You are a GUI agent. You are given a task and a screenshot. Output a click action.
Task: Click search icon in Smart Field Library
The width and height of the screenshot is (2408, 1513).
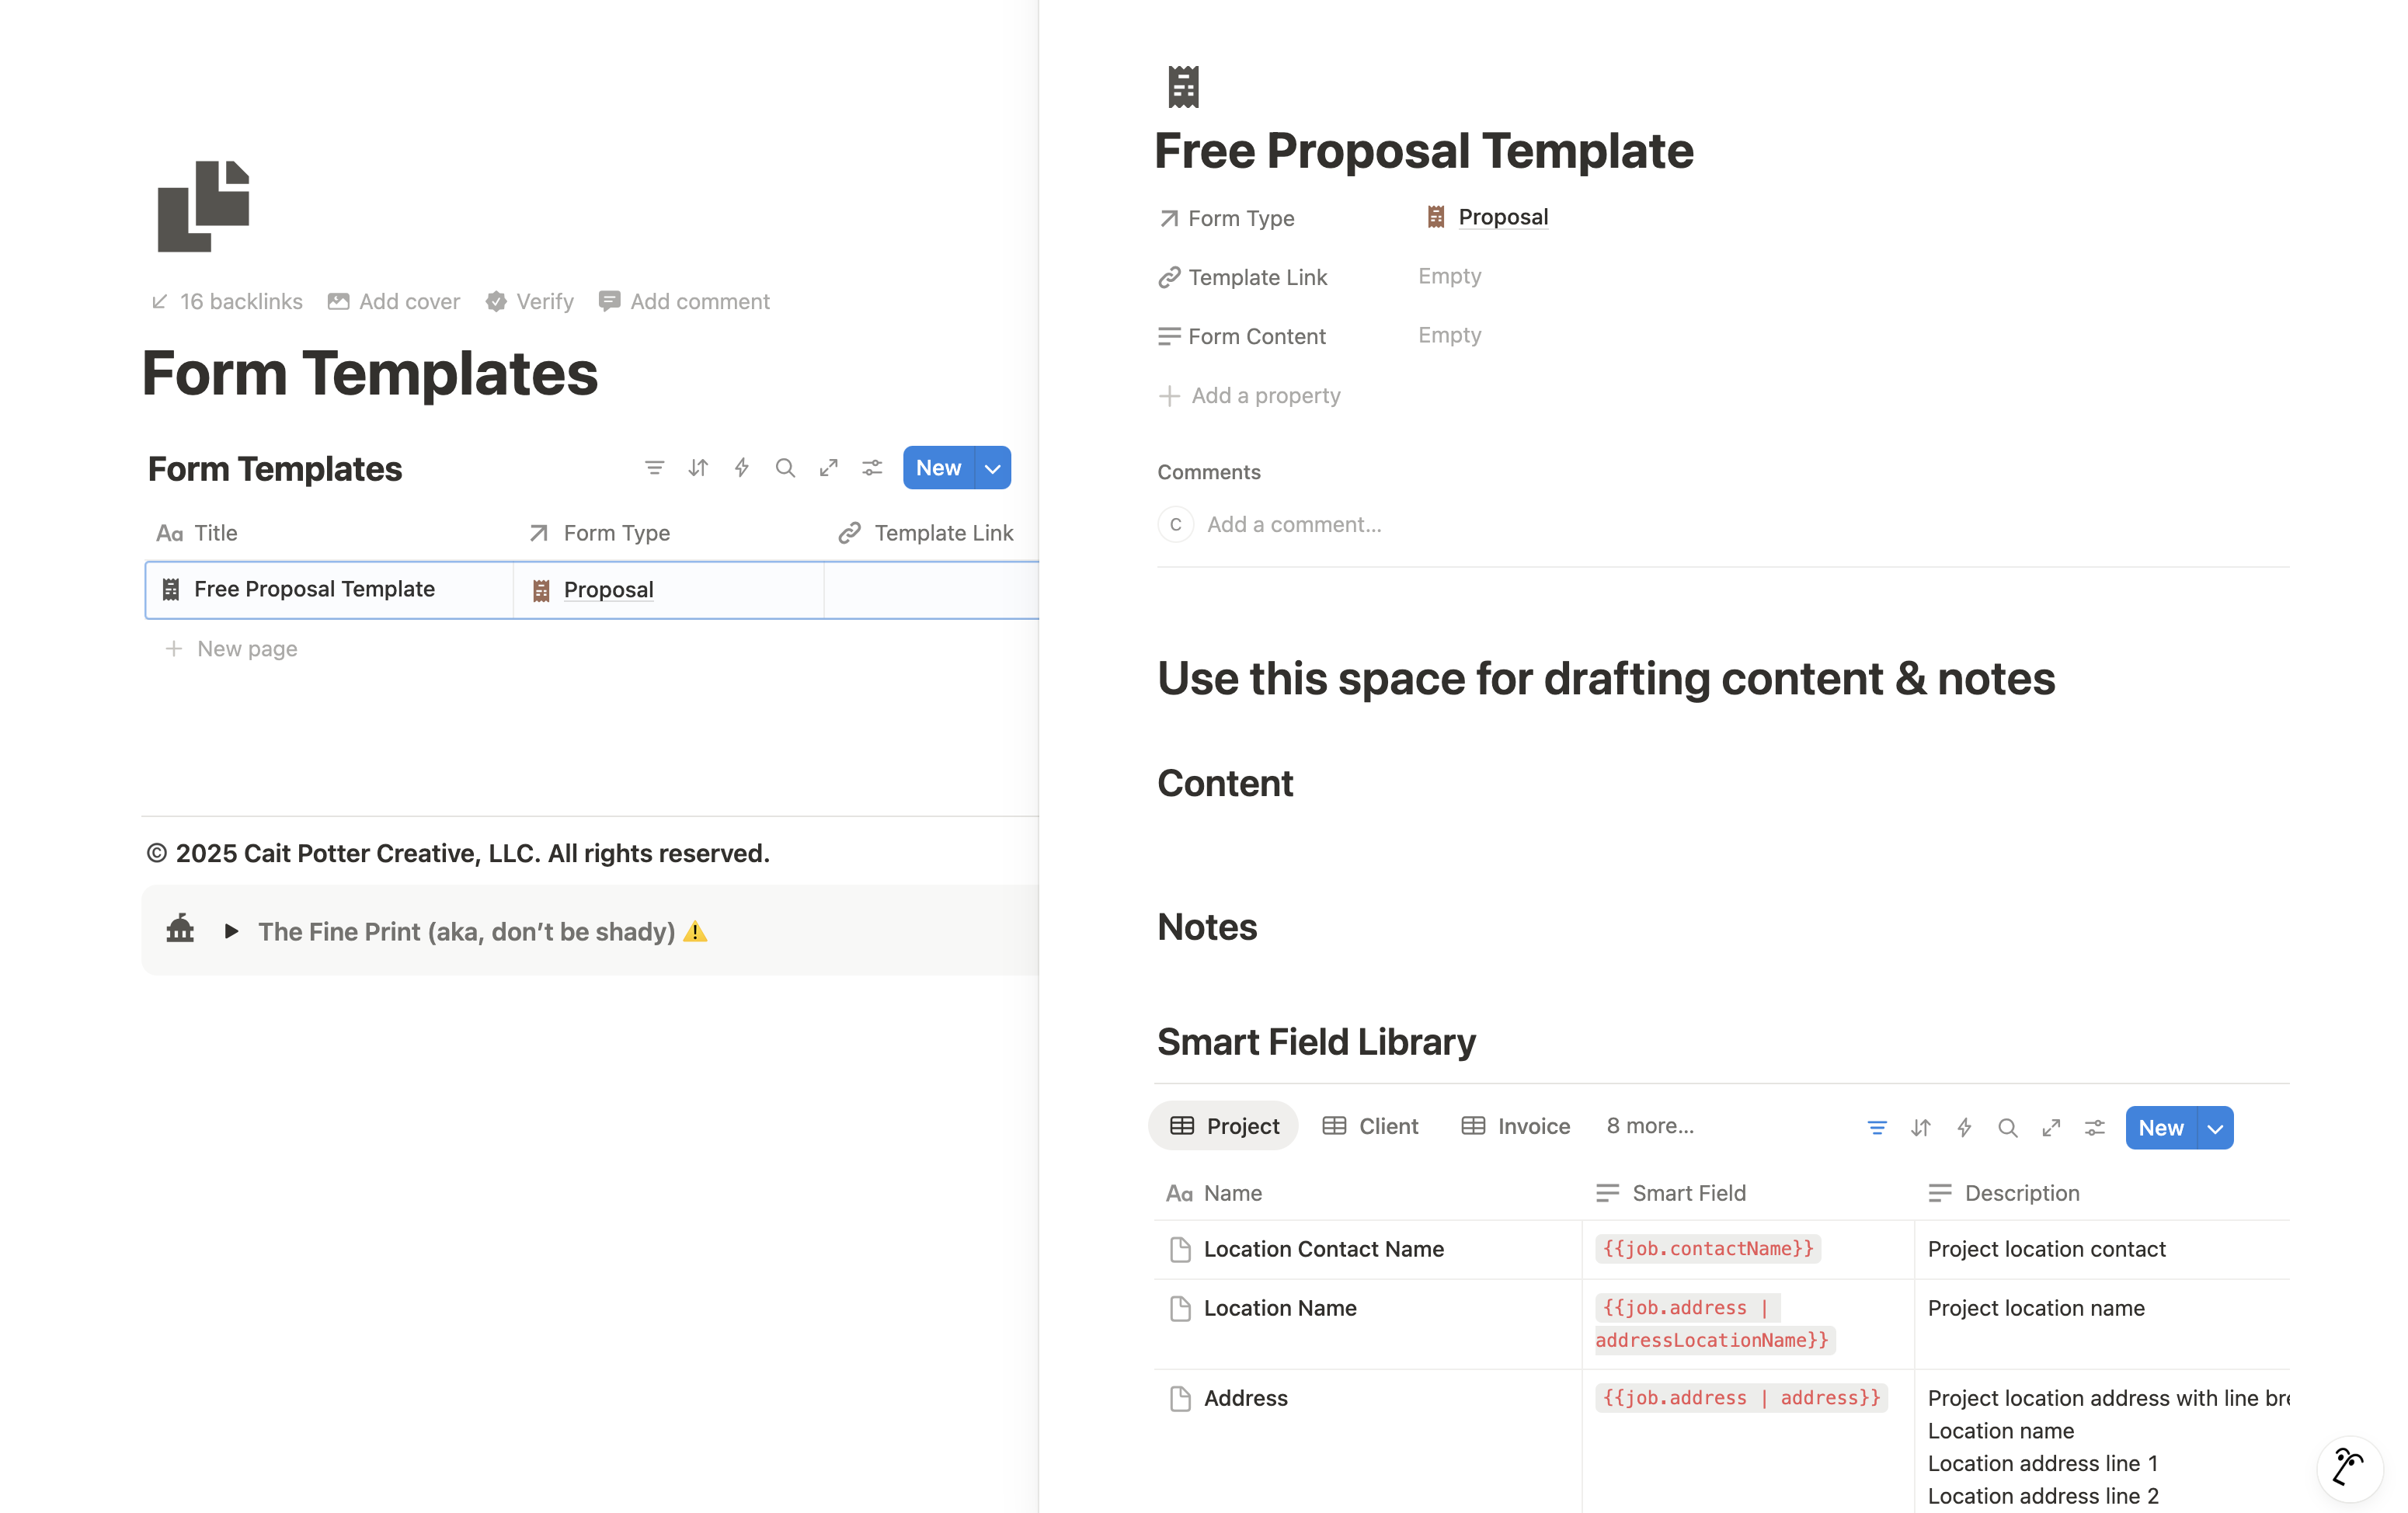pyautogui.click(x=2007, y=1128)
